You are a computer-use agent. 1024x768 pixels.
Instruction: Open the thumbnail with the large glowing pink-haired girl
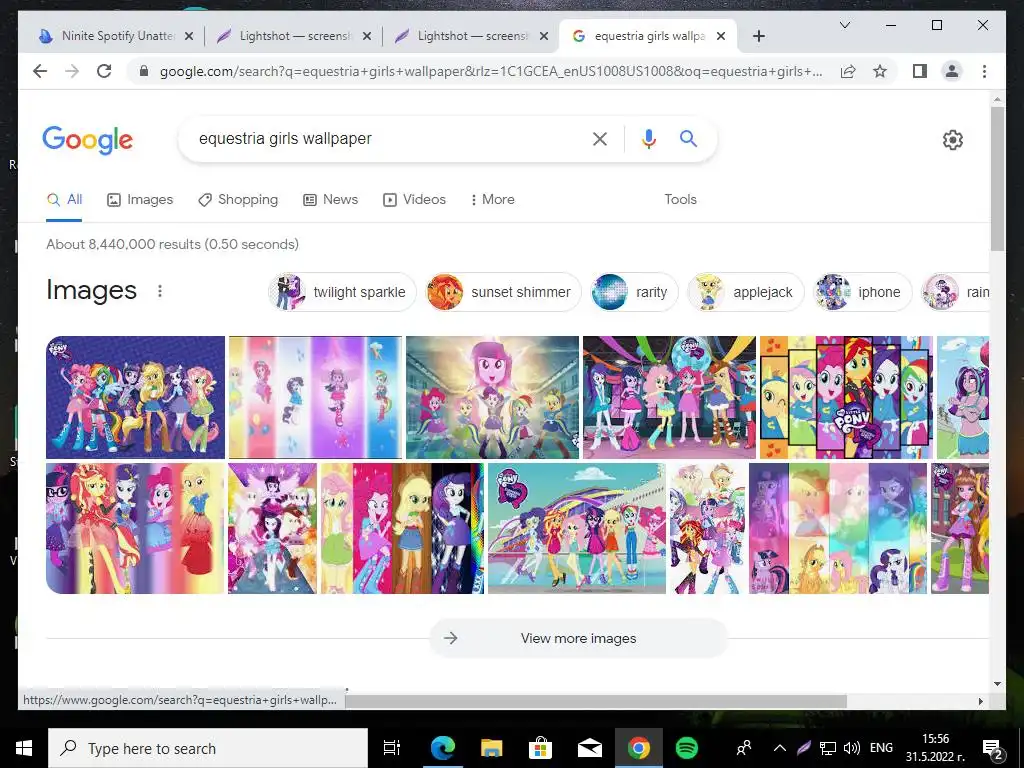coord(492,397)
